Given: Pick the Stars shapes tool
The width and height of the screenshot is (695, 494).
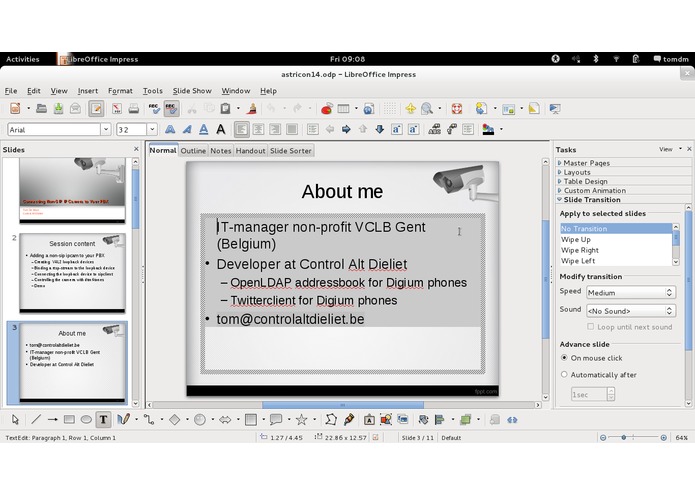Looking at the screenshot, I should click(x=301, y=420).
